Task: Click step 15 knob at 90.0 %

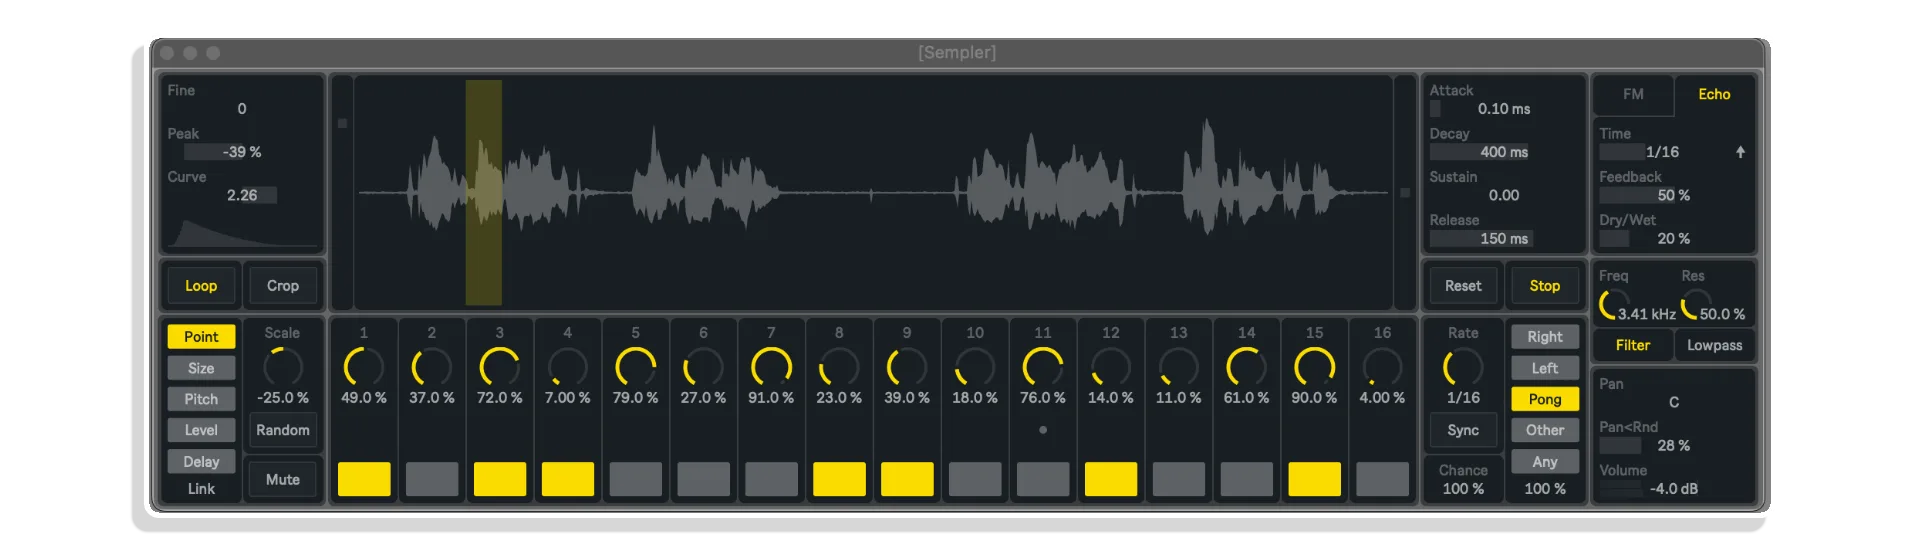Action: pos(1314,367)
